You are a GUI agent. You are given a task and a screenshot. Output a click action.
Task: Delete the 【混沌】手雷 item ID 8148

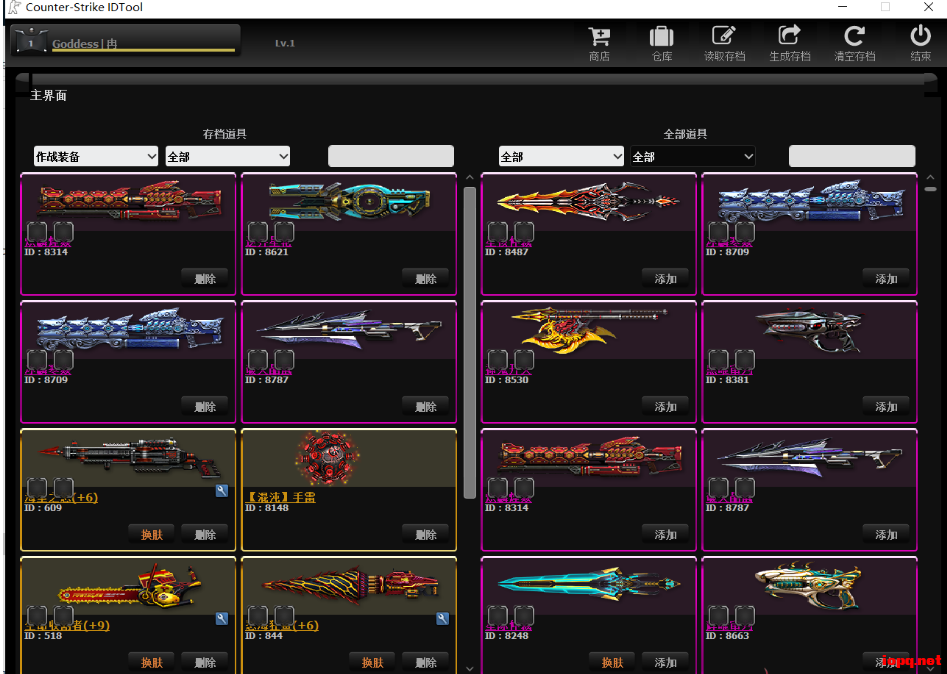coord(425,534)
